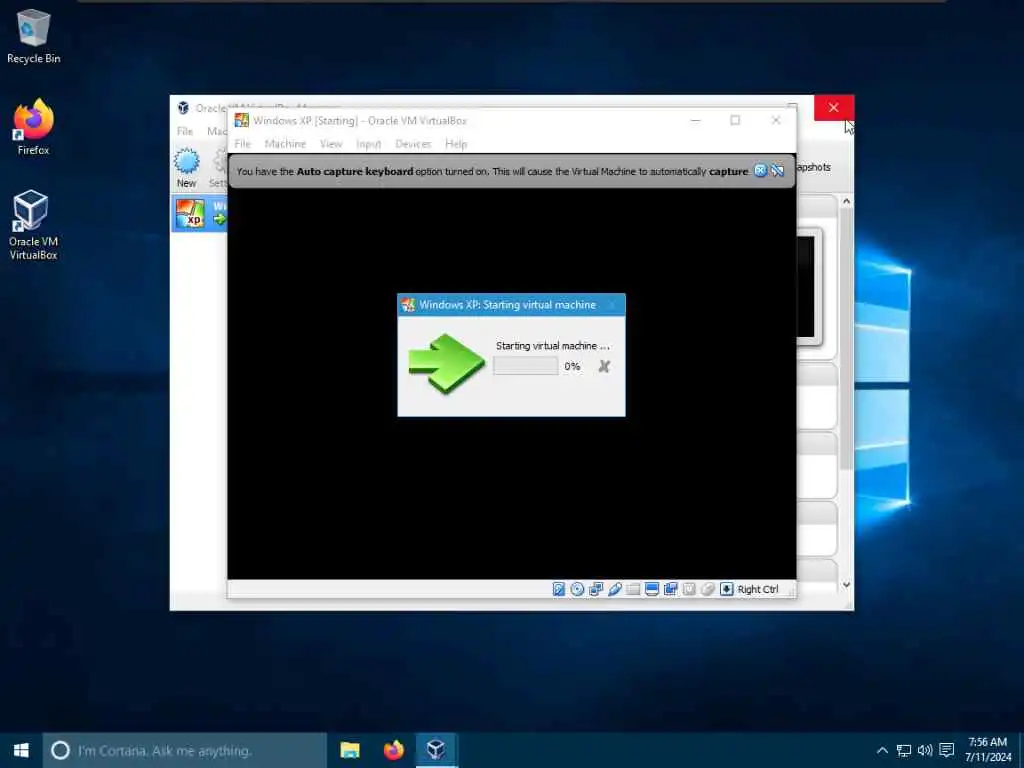The height and width of the screenshot is (768, 1024).
Task: Open Recycle Bin desktop icon
Action: [x=33, y=37]
